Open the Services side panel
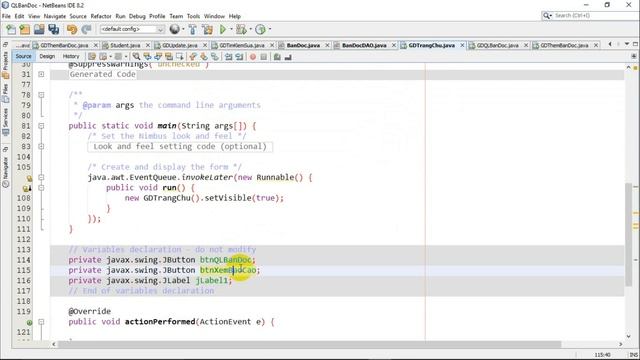 [5, 122]
